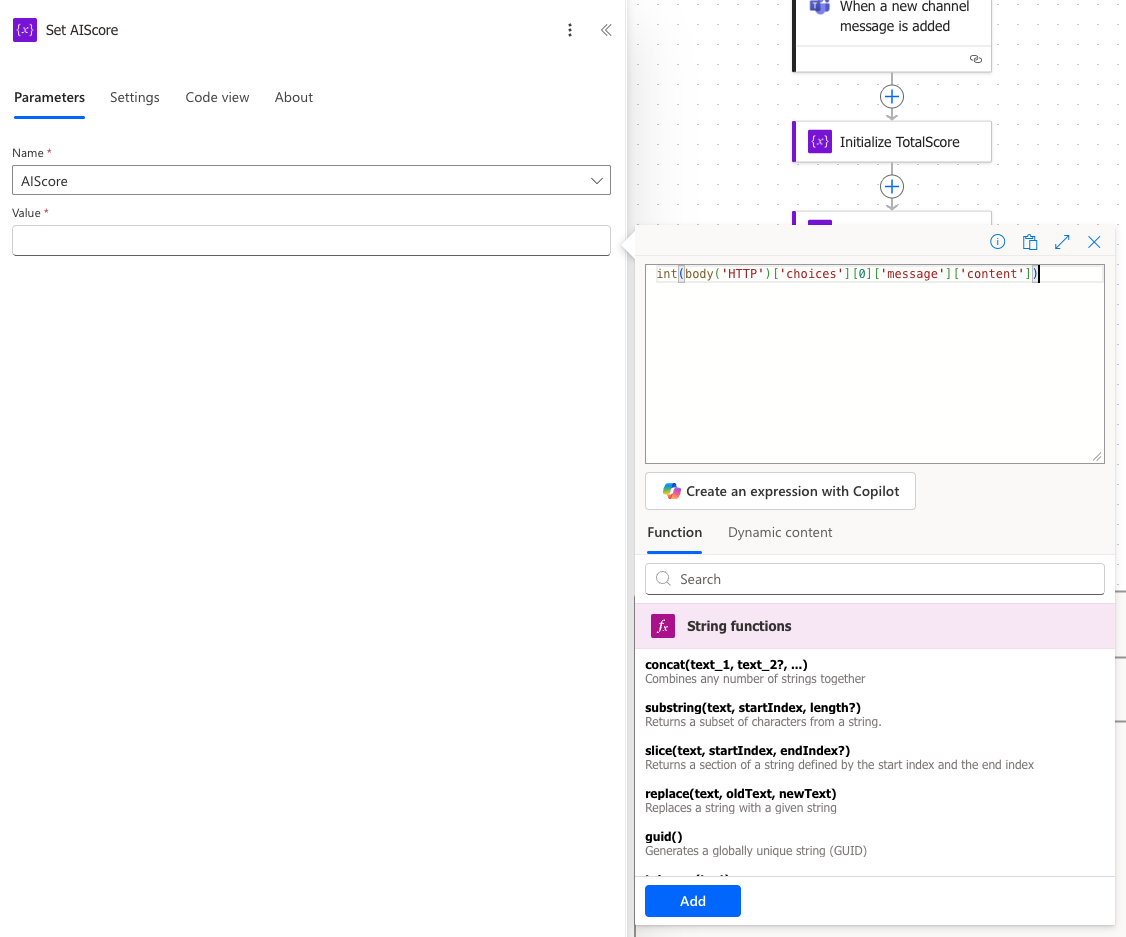Click Create an expression with Copilot
The image size is (1126, 937).
tap(780, 491)
